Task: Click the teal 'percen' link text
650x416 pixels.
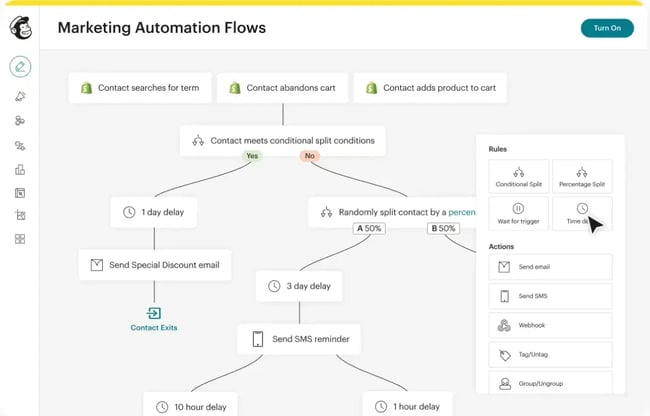Action: coord(462,212)
